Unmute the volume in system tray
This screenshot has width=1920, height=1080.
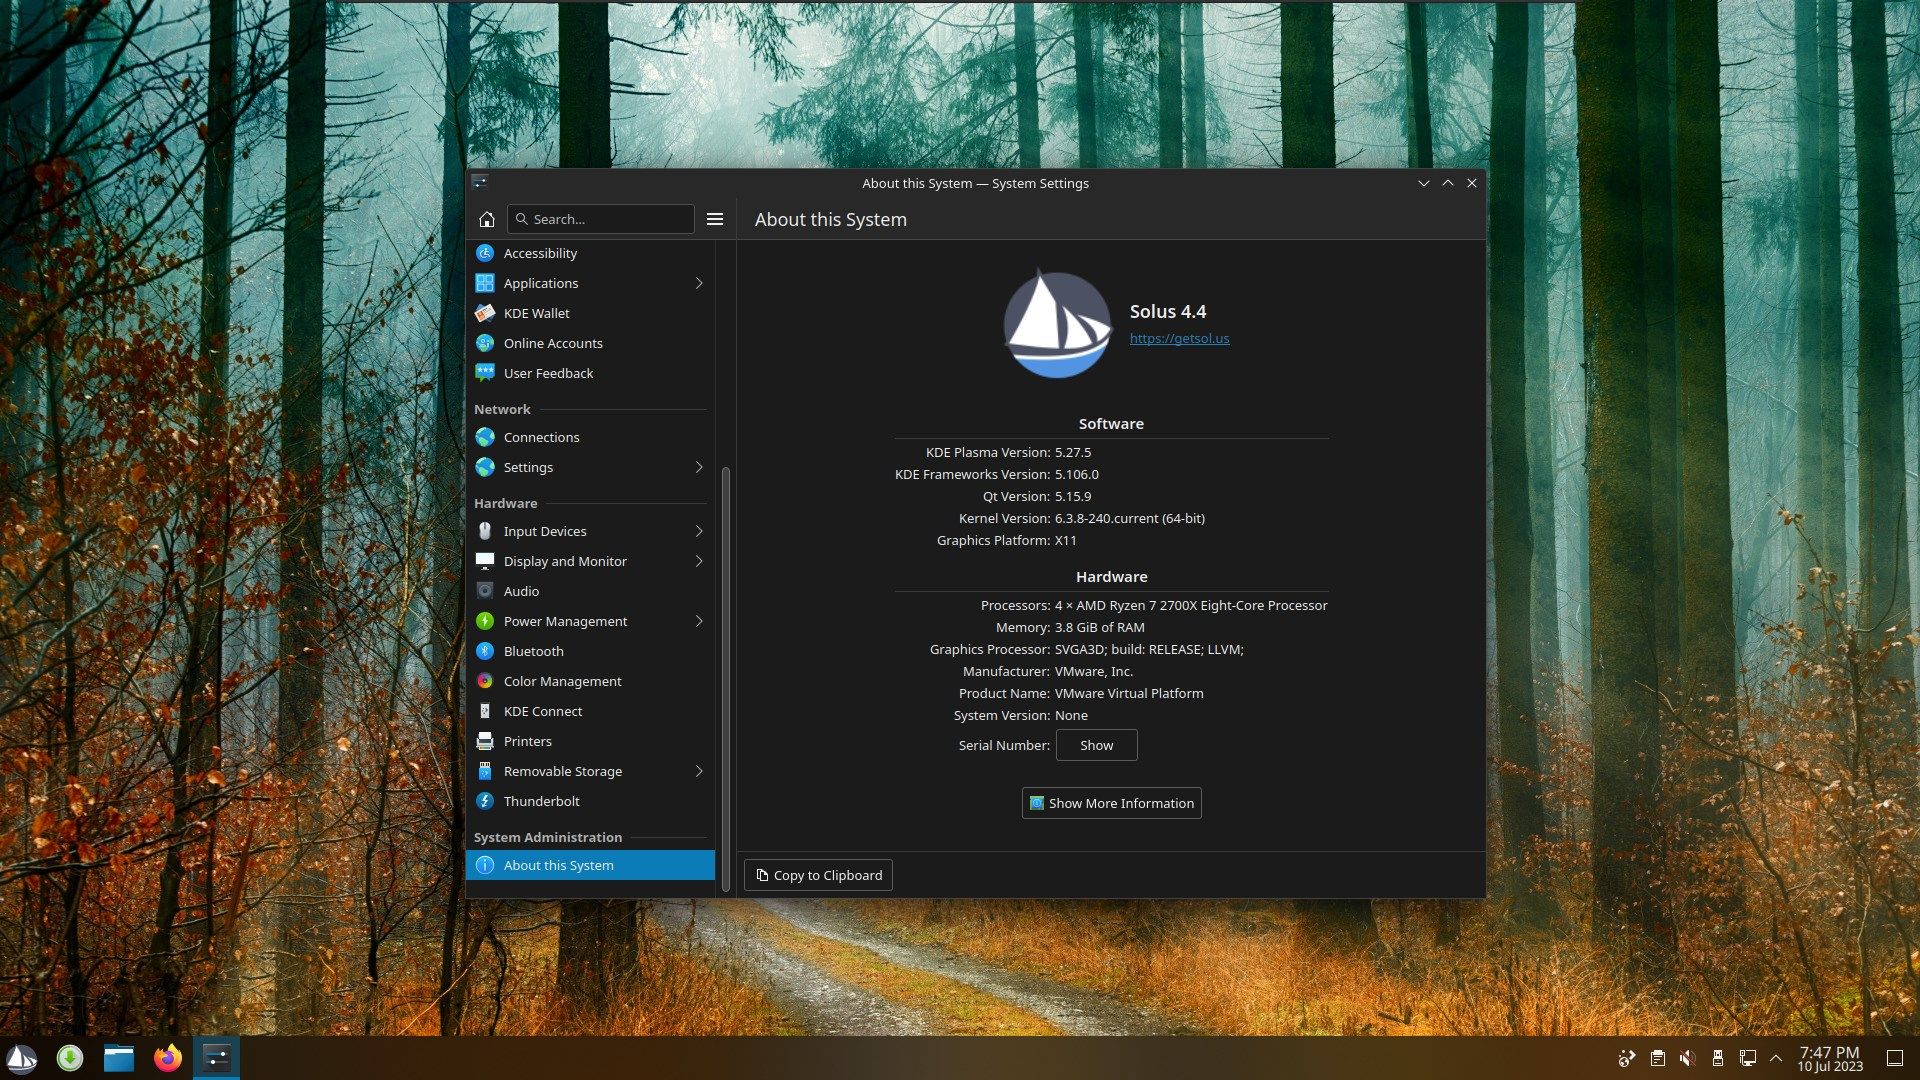click(x=1688, y=1057)
